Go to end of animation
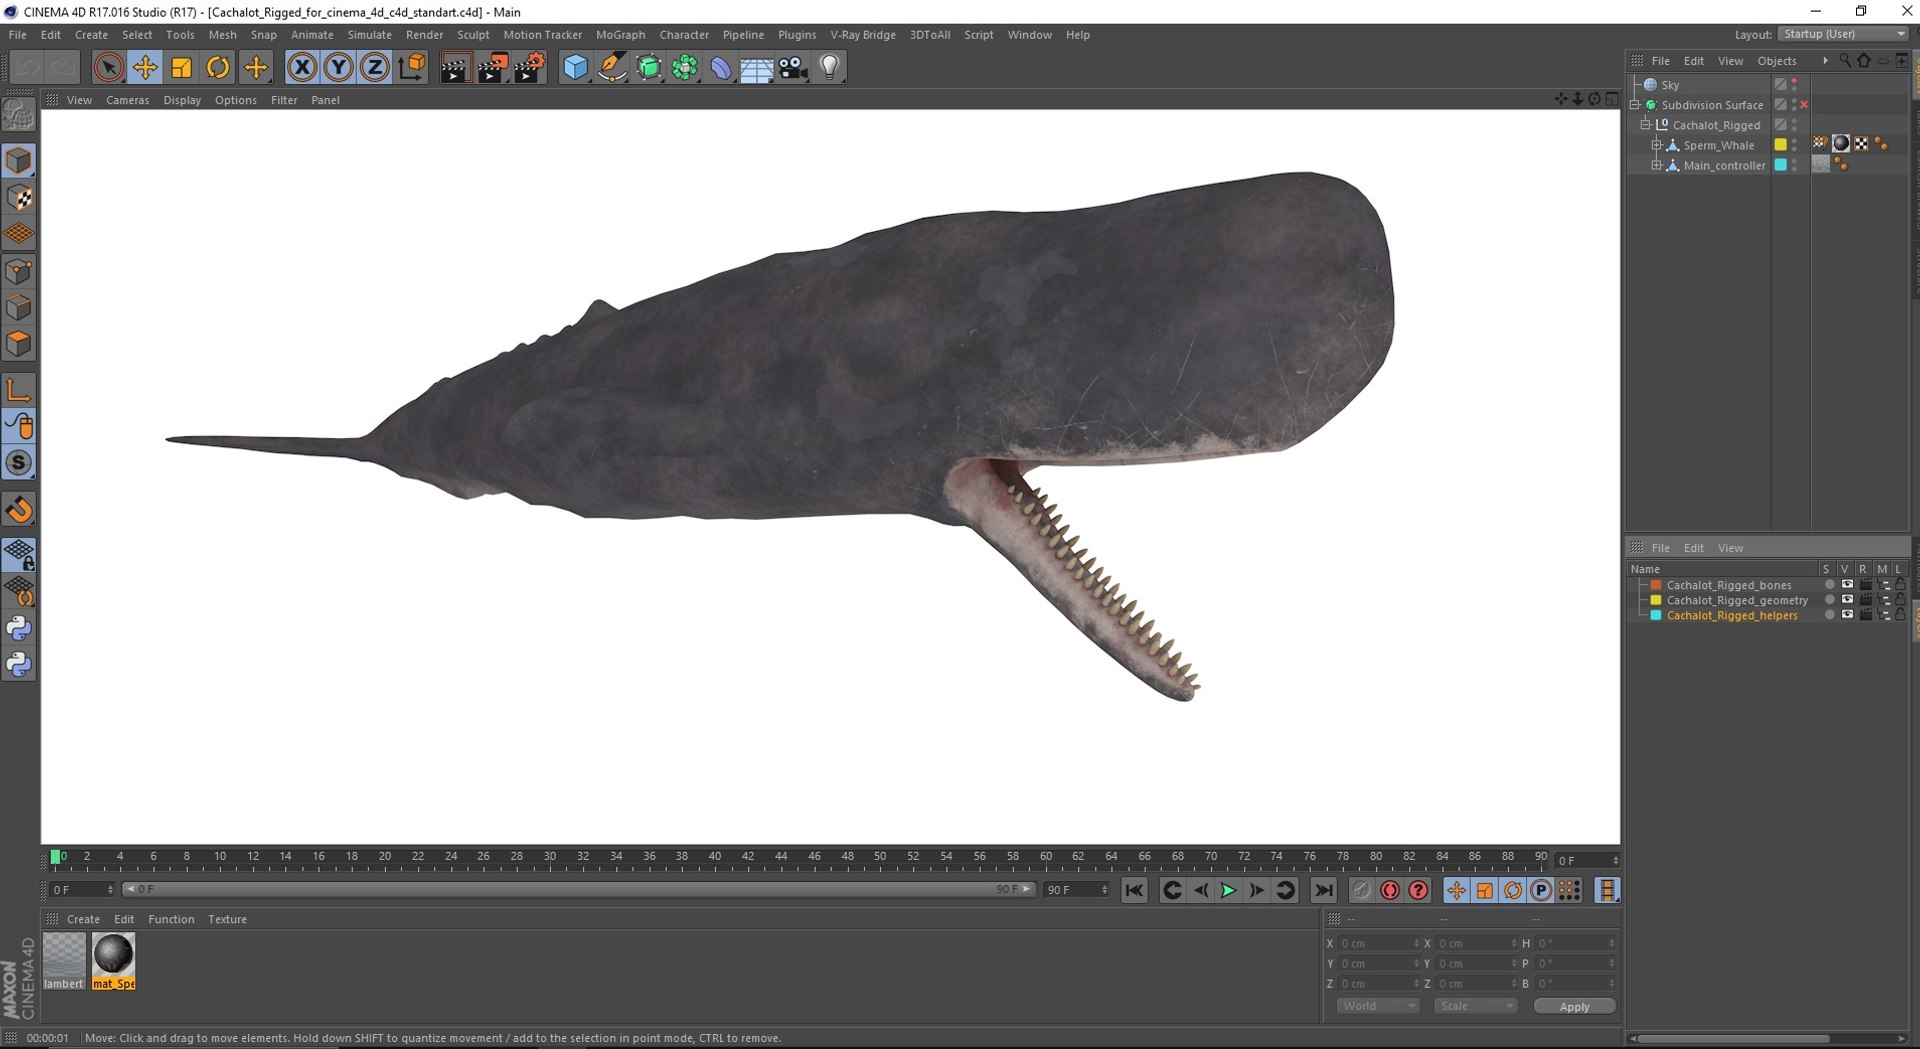Image resolution: width=1920 pixels, height=1049 pixels. [1323, 890]
